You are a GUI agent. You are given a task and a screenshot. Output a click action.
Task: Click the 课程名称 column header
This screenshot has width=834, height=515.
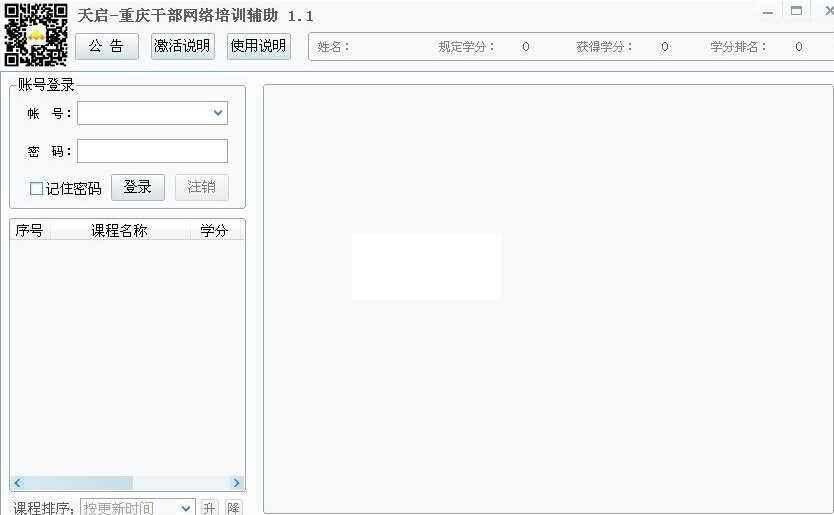tap(119, 231)
